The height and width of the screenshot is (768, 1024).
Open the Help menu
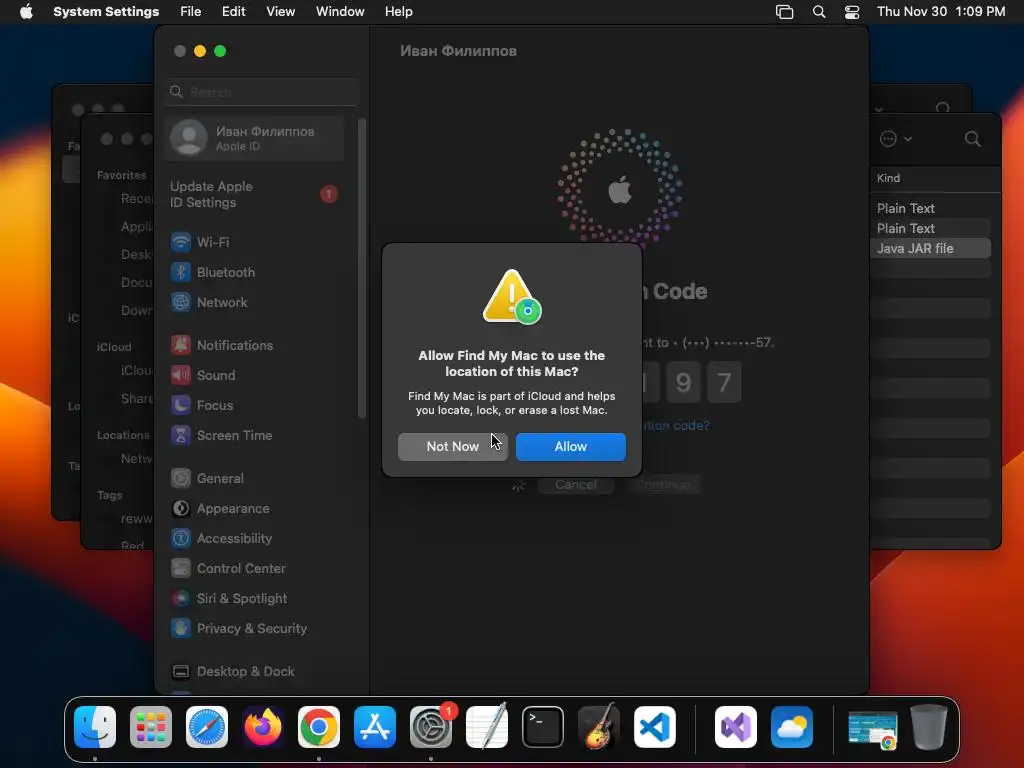click(x=398, y=12)
